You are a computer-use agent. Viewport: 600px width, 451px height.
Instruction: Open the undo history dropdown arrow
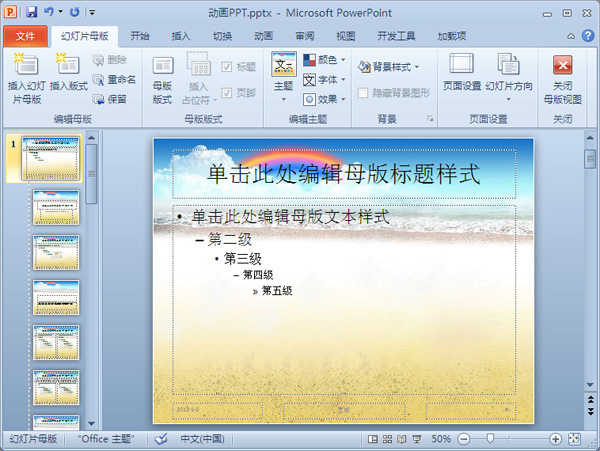pyautogui.click(x=60, y=12)
